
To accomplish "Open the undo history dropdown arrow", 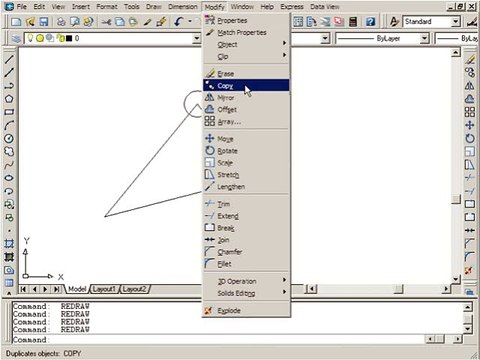I will coord(190,22).
